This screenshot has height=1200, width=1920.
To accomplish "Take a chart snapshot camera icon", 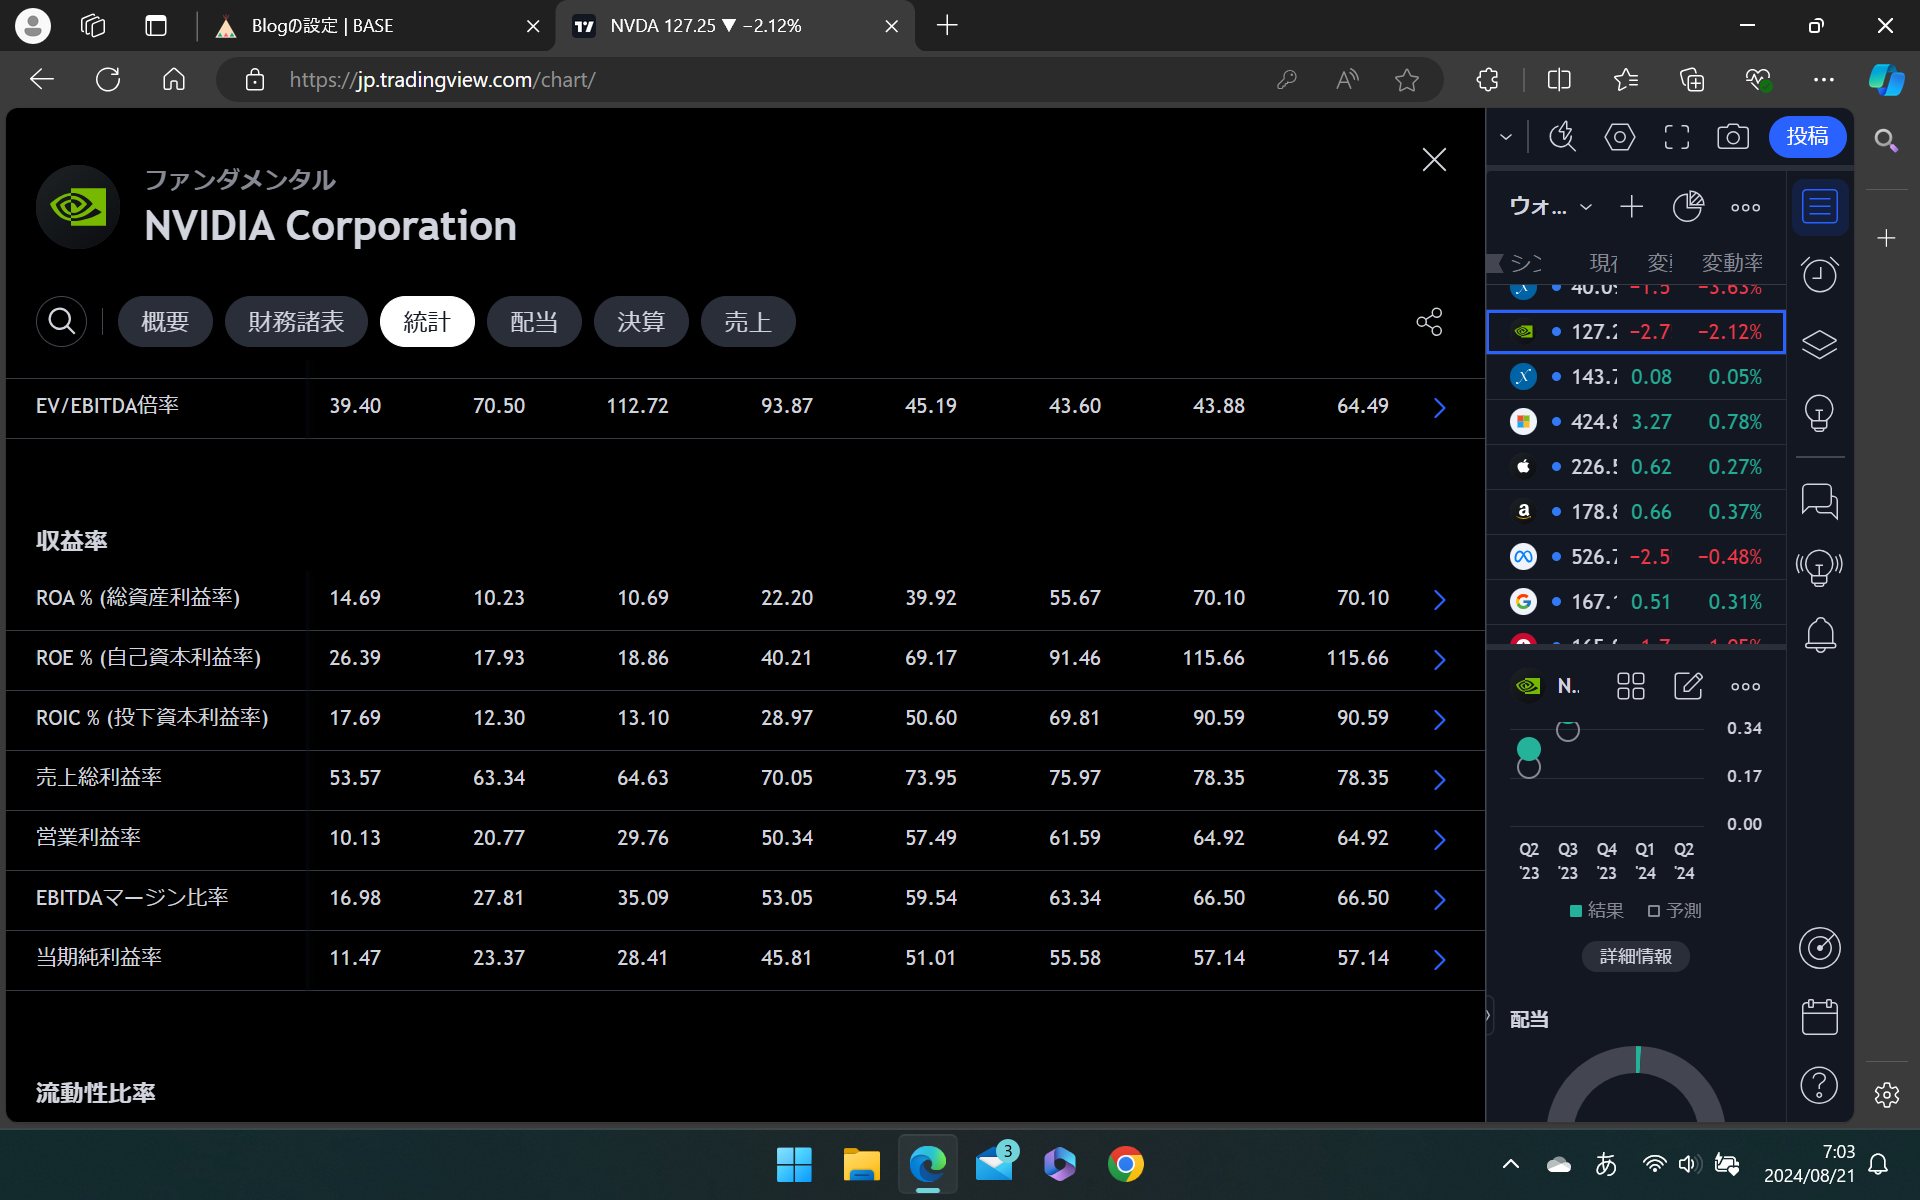I will pos(1733,137).
